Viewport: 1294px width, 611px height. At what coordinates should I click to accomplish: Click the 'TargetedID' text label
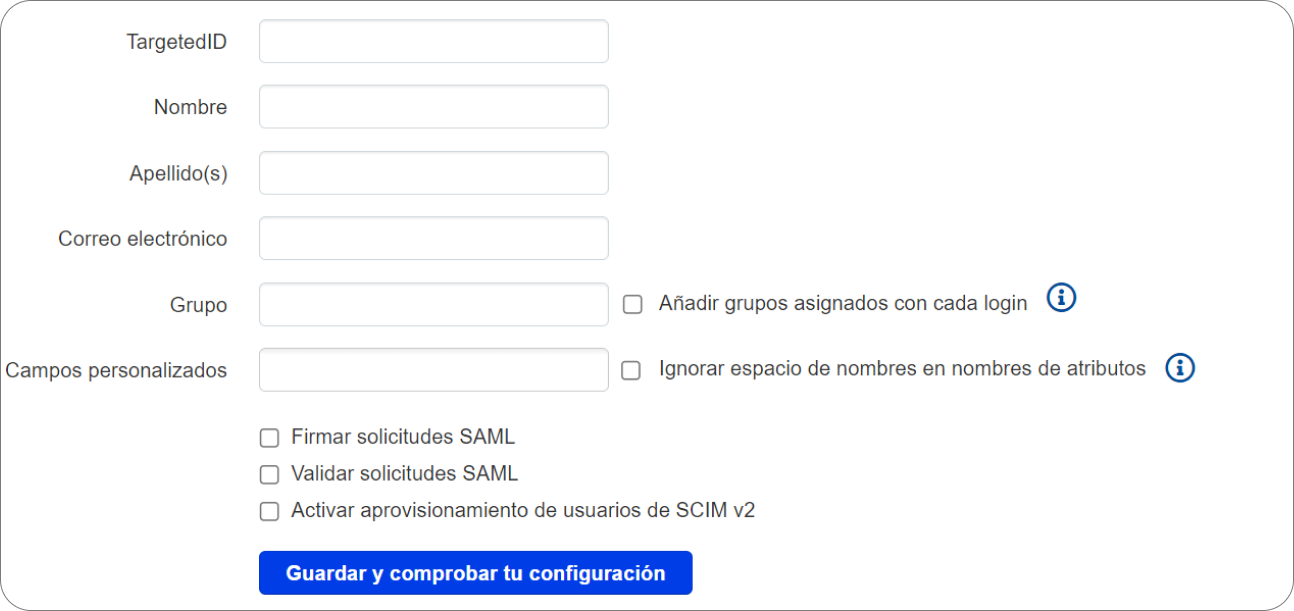click(x=176, y=42)
